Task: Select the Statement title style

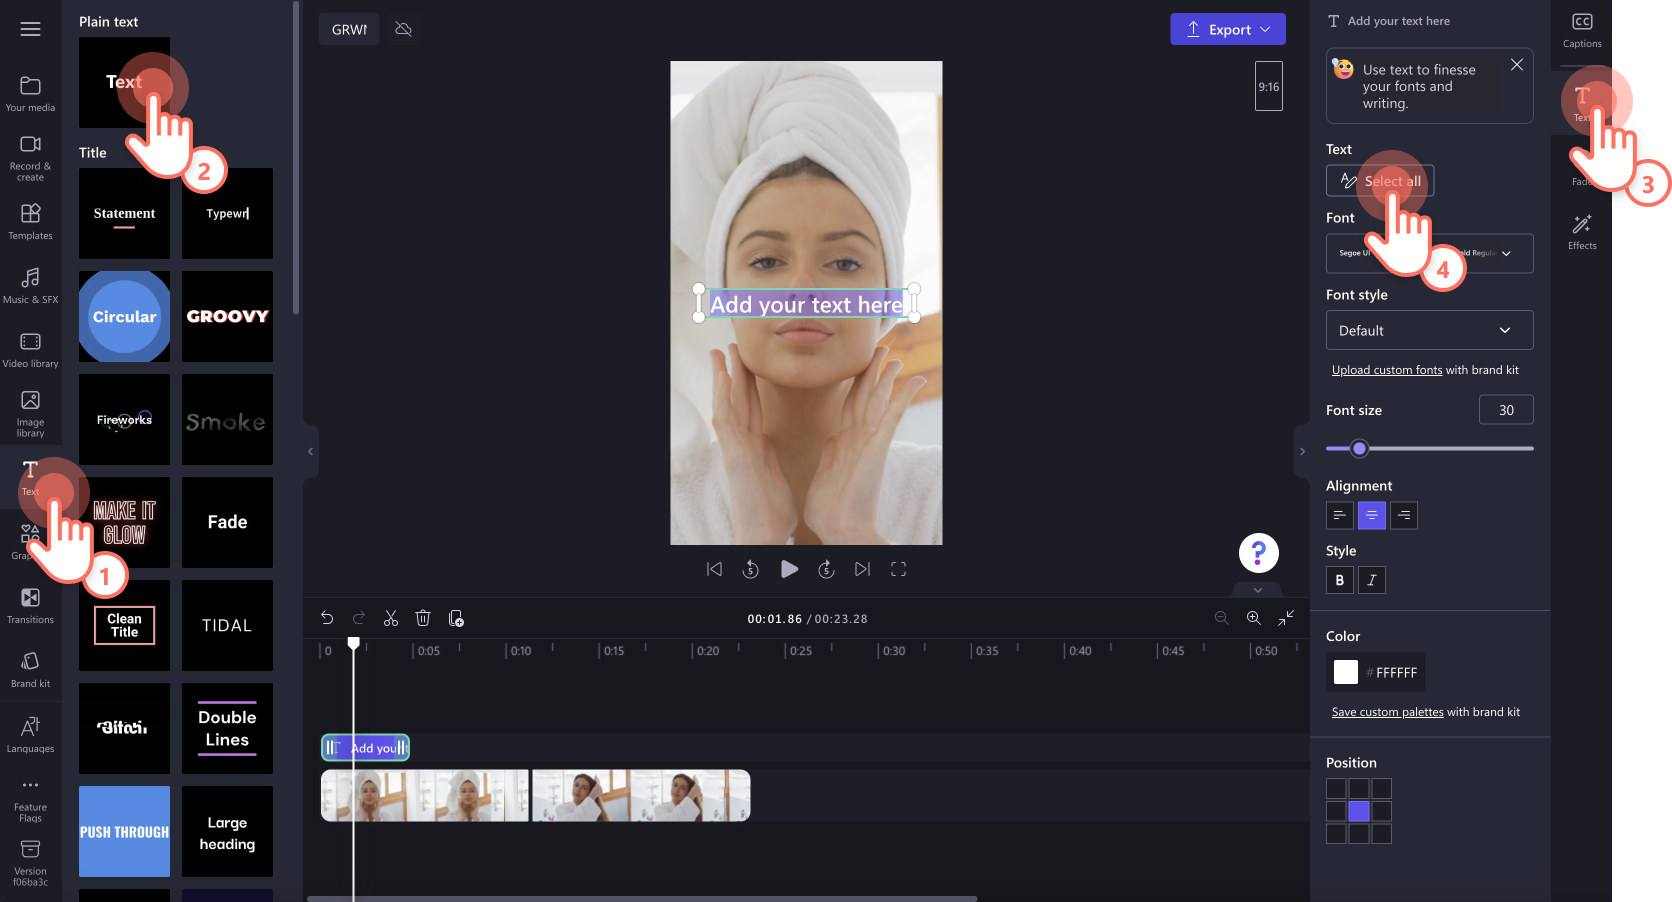Action: point(124,213)
